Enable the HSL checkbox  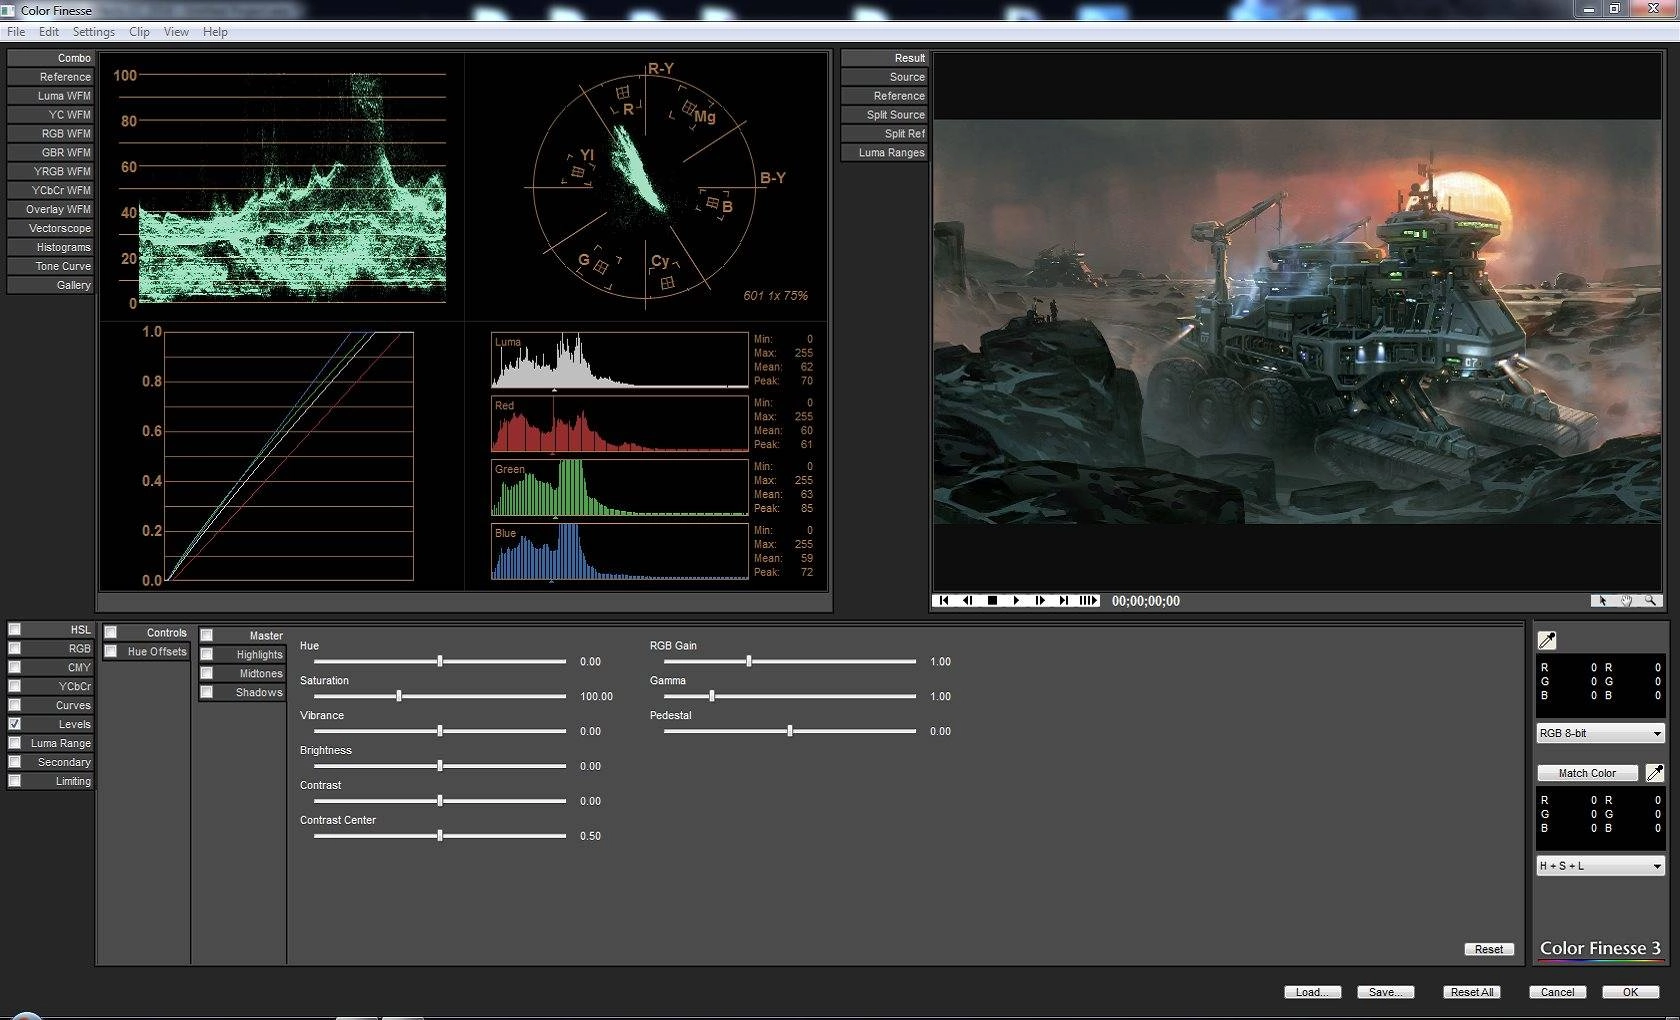click(15, 629)
